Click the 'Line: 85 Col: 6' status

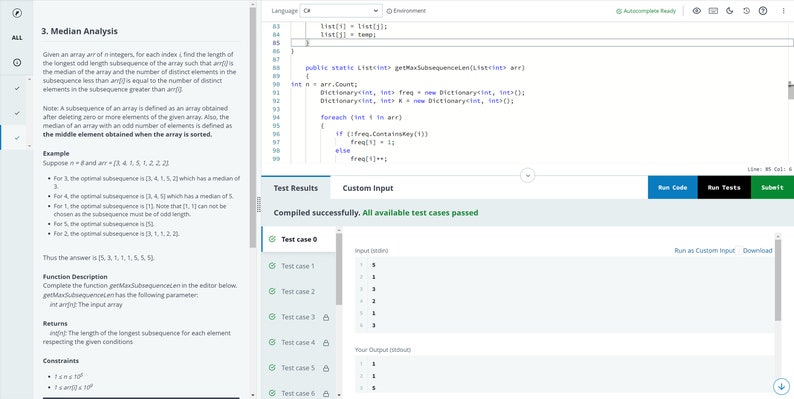click(x=769, y=169)
